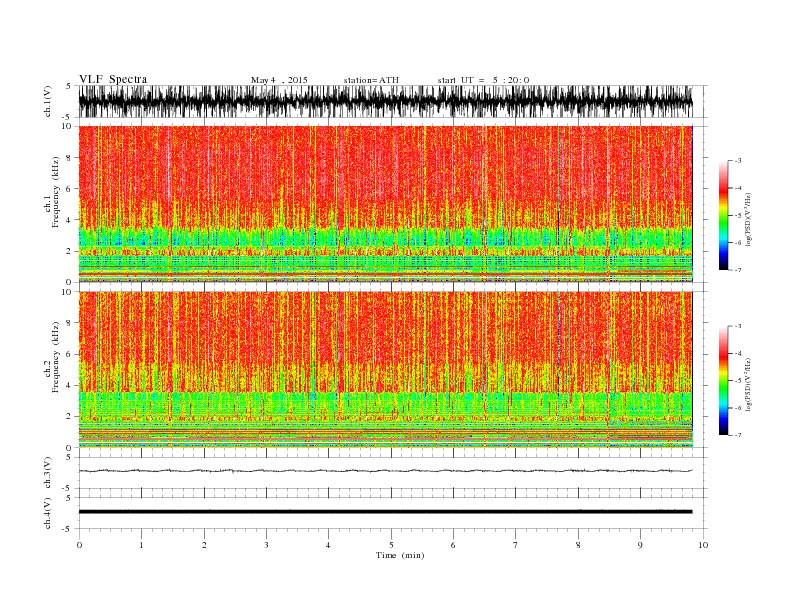Click the '5' voltage tick on ch.1(V) axis
Viewport: 792px width, 612px height.
(69, 86)
